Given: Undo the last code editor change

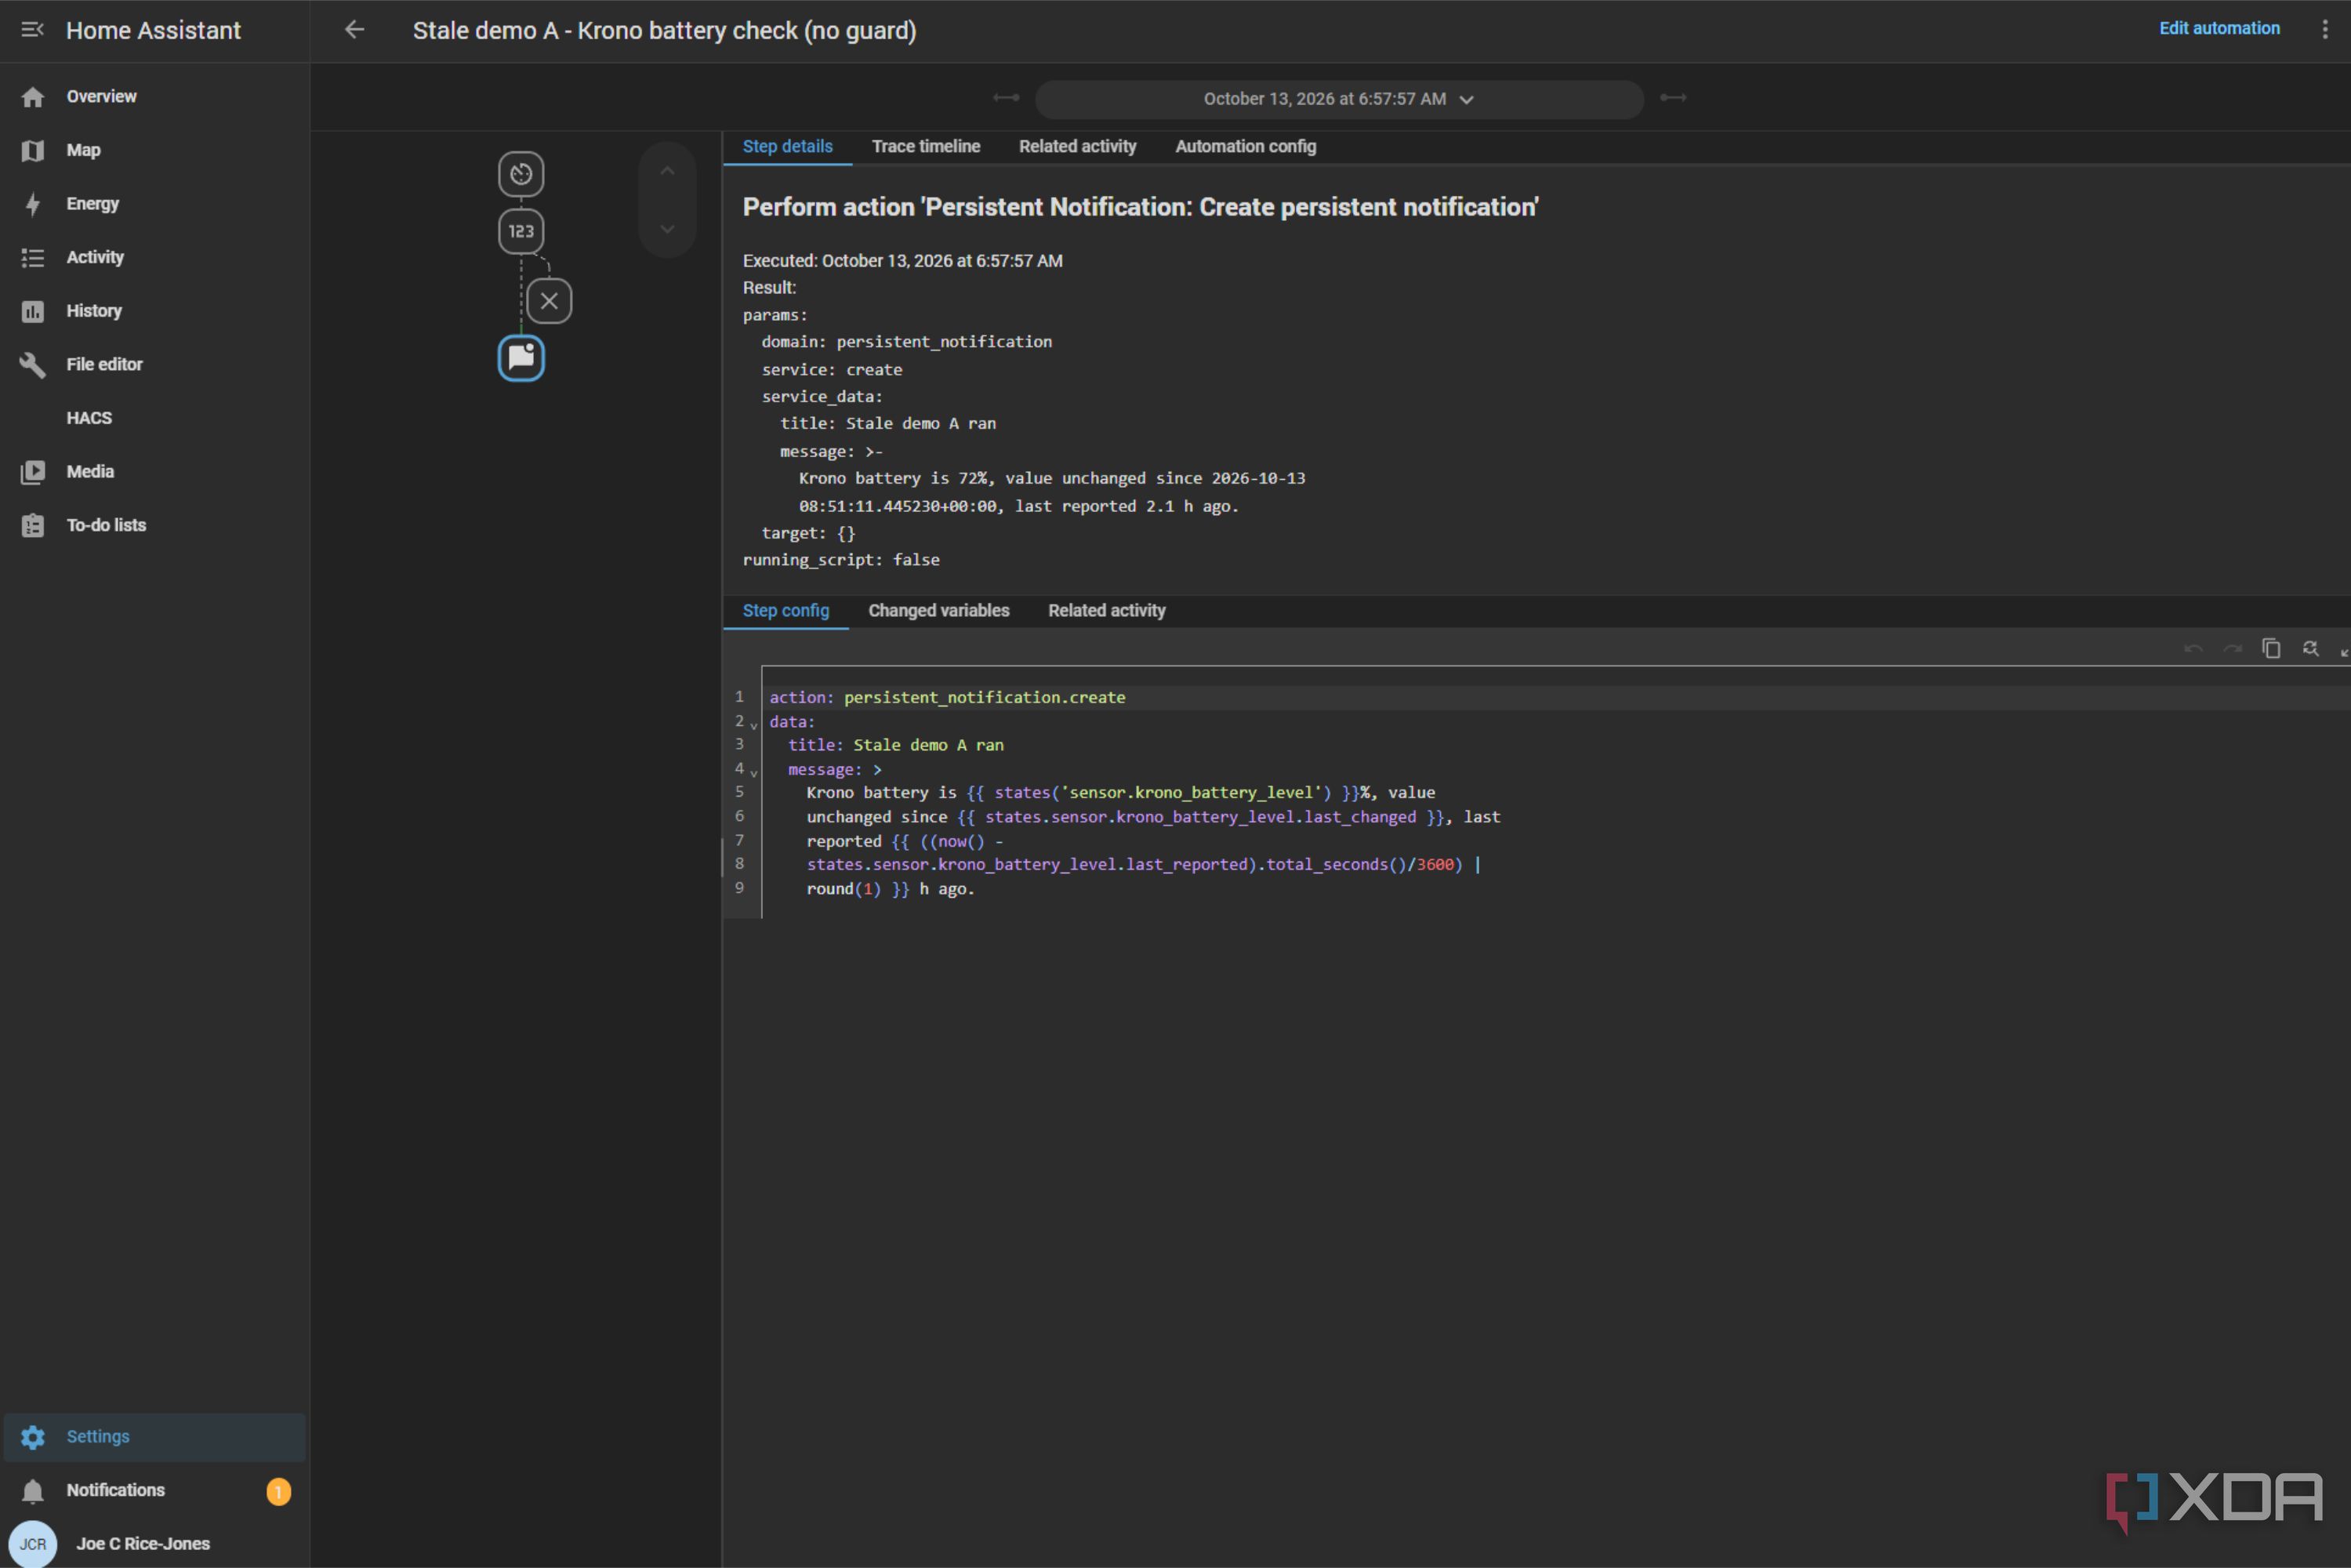Looking at the screenshot, I should (2193, 649).
